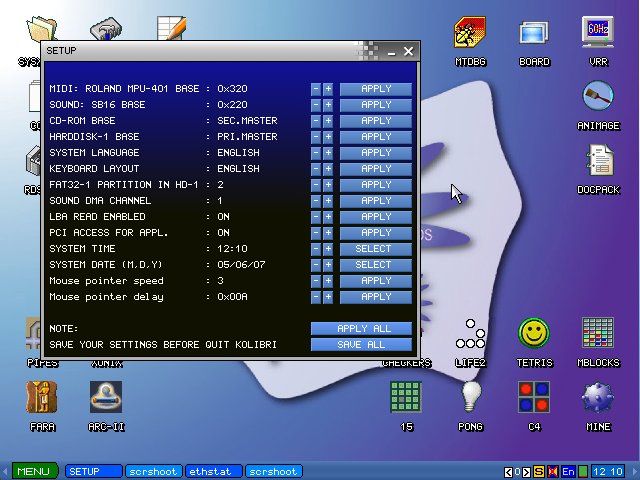The width and height of the screenshot is (640, 480).
Task: Open the C4 game icon
Action: click(534, 398)
